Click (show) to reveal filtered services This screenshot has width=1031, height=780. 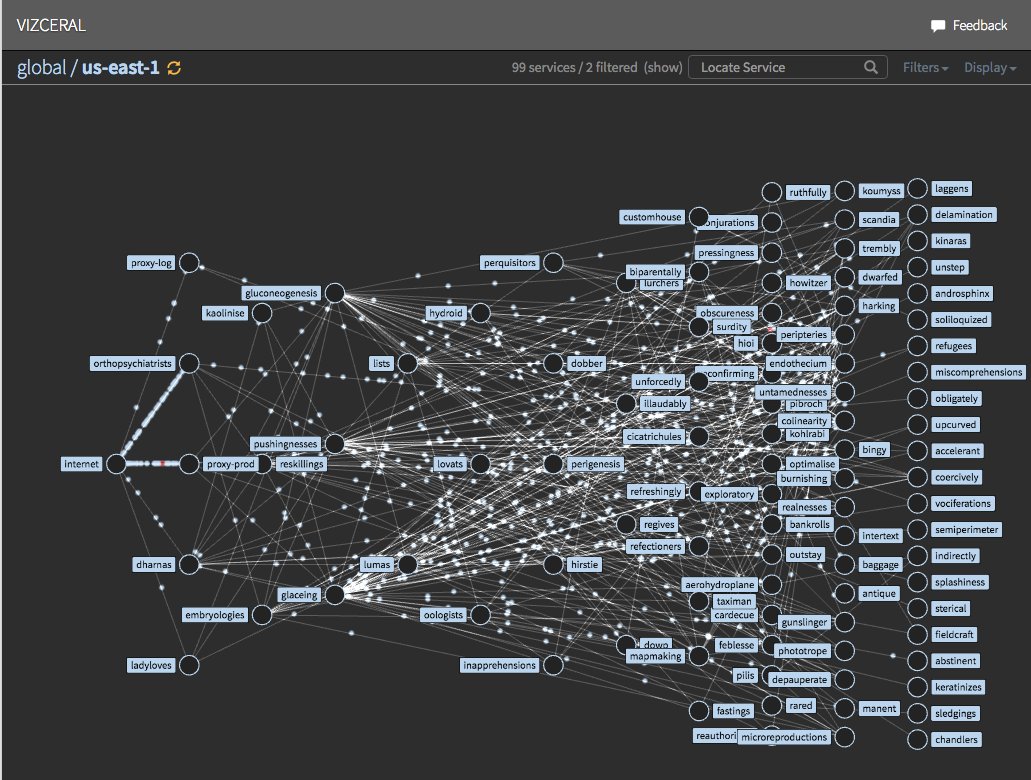[x=663, y=67]
